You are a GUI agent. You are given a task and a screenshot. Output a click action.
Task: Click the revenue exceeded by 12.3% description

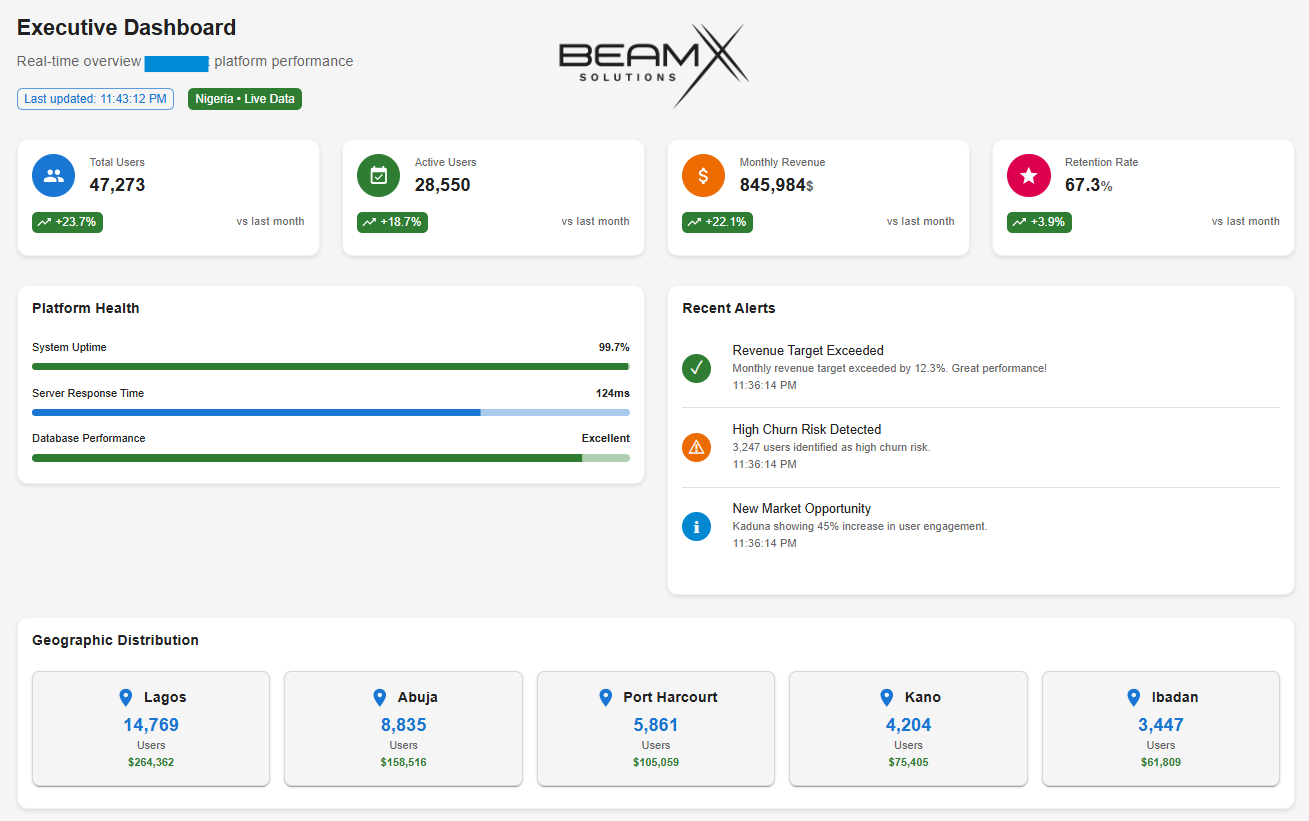pos(890,368)
